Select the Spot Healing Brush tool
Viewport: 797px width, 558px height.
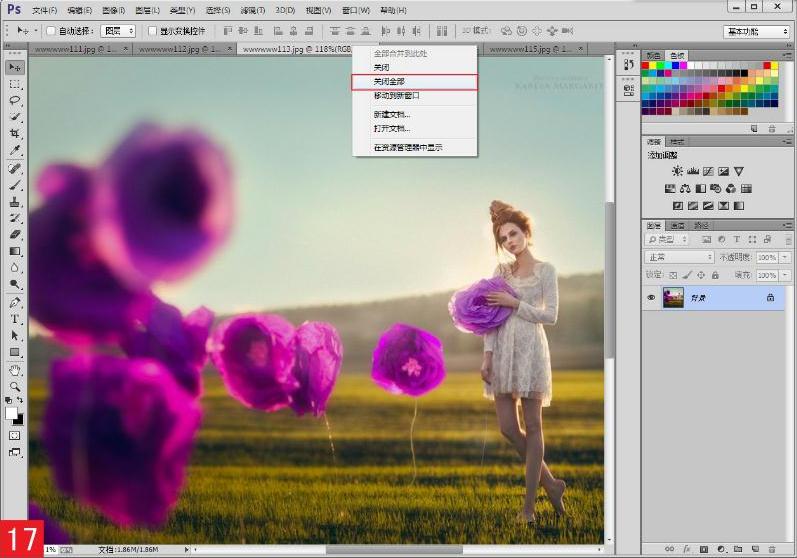15,168
